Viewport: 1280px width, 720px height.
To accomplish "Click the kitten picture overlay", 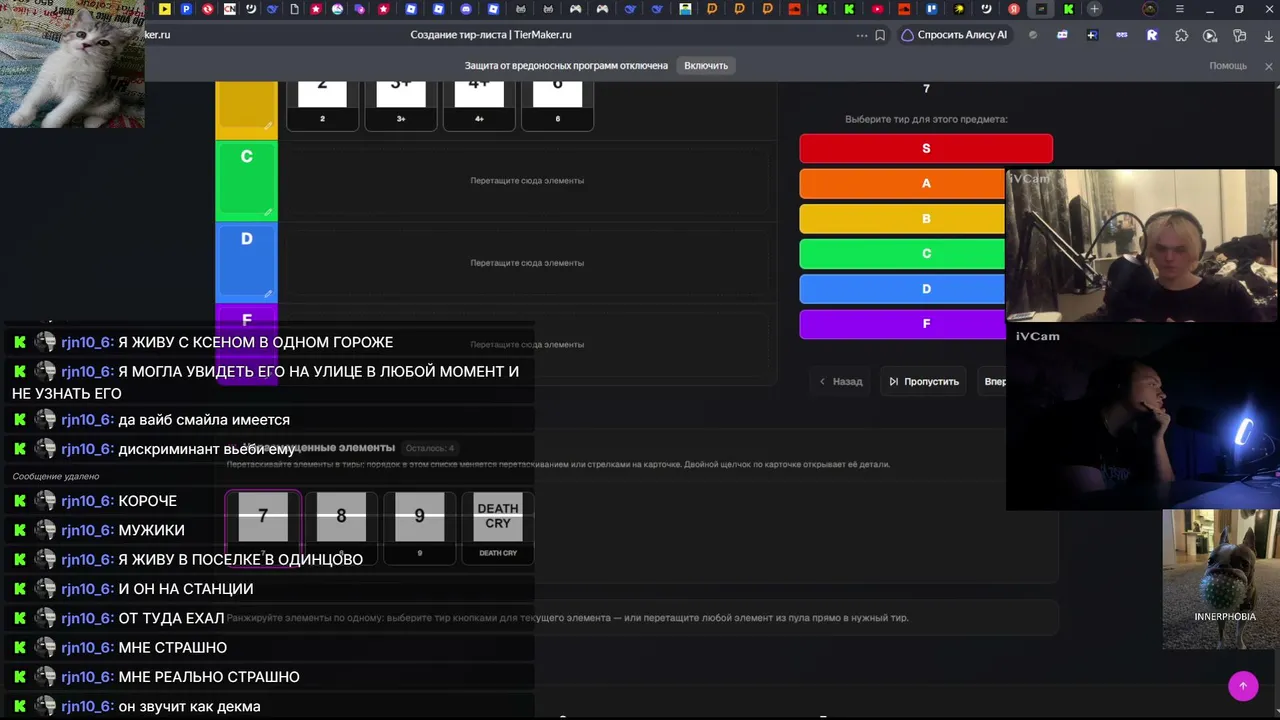I will [x=72, y=64].
